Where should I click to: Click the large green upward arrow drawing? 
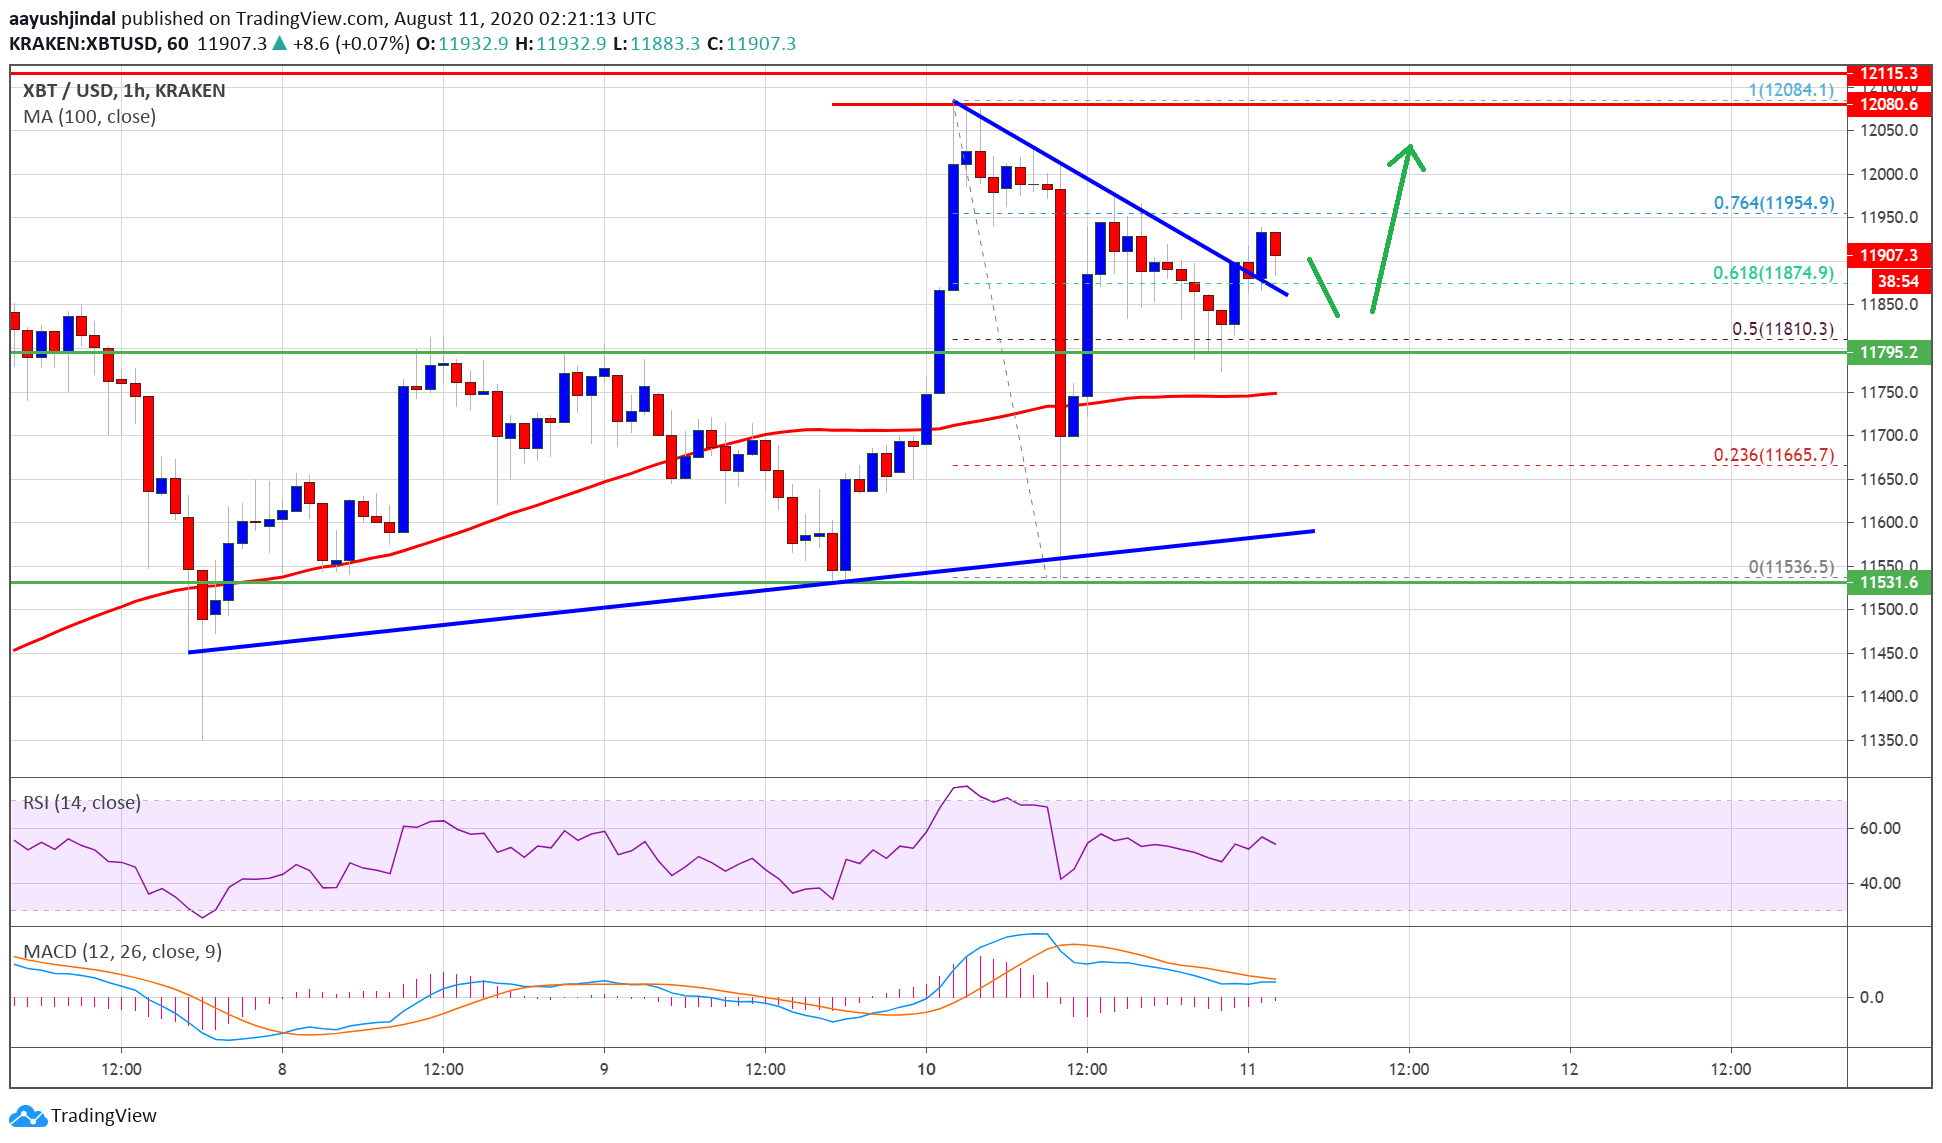click(1392, 228)
